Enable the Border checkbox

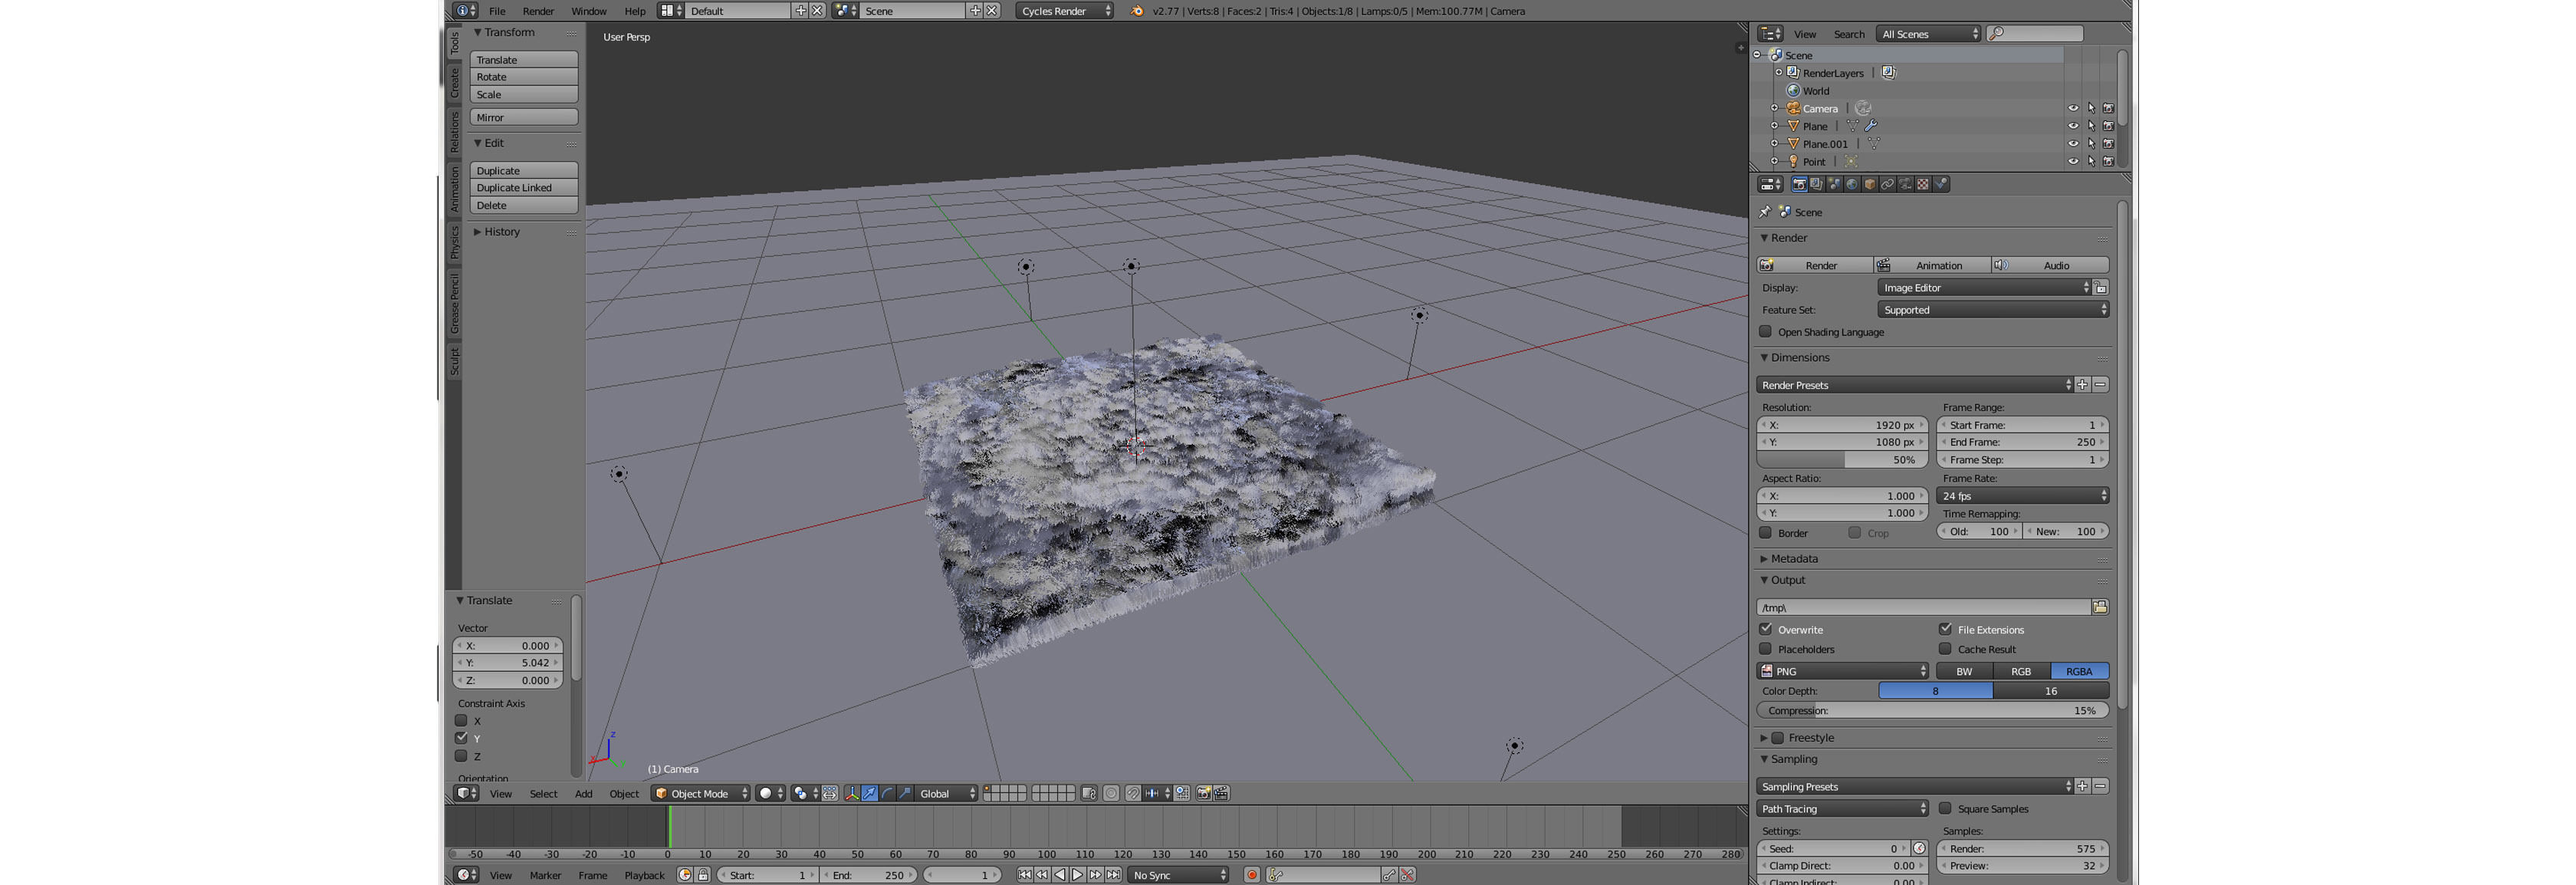click(1766, 533)
